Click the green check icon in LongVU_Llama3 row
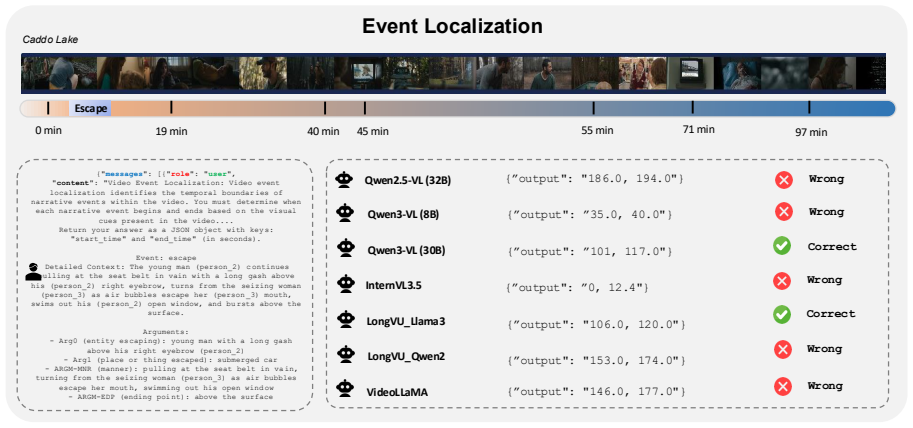The width and height of the screenshot is (913, 428). point(781,315)
